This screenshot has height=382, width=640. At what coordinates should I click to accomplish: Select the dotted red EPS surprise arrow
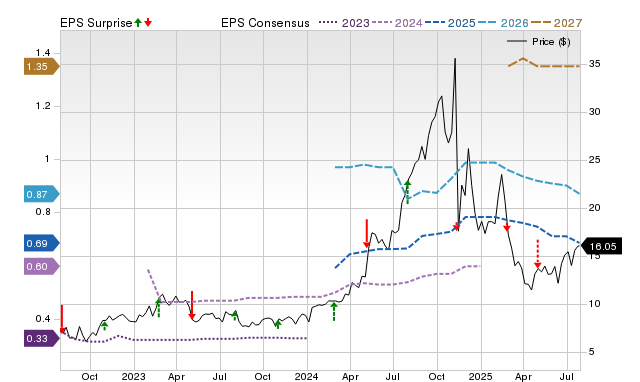pos(538,254)
